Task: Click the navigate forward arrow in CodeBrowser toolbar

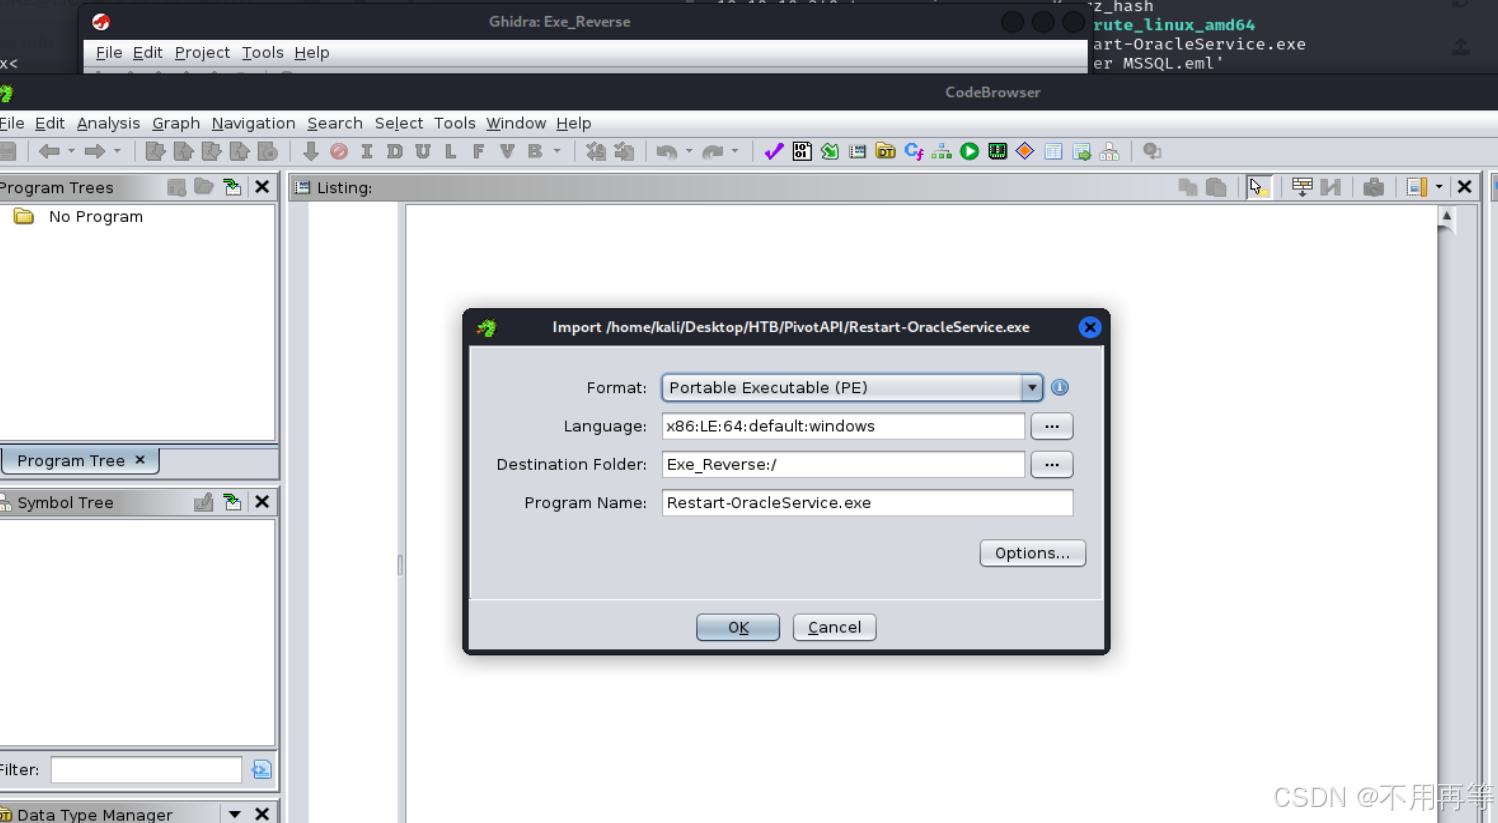Action: [95, 151]
